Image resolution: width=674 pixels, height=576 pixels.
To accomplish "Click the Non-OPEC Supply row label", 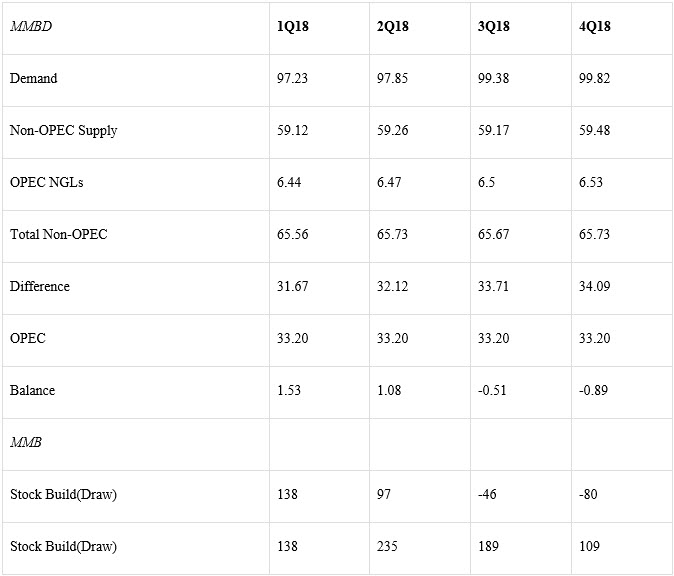I will 63,130.
